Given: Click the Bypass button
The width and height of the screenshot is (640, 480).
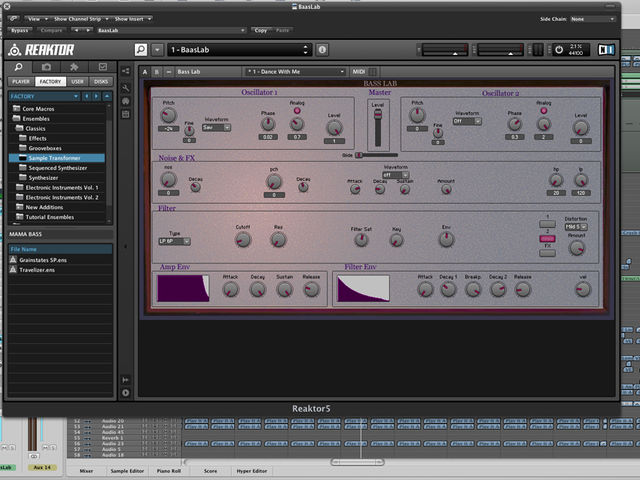Looking at the screenshot, I should (19, 31).
